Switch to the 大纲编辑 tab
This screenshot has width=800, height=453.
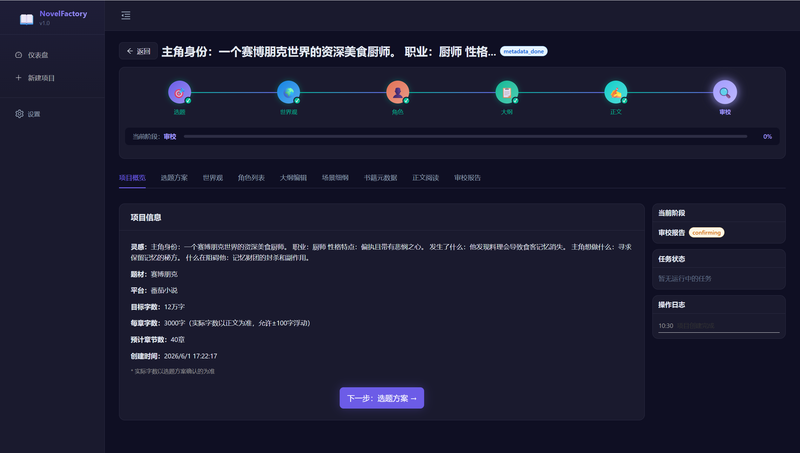[x=293, y=178]
